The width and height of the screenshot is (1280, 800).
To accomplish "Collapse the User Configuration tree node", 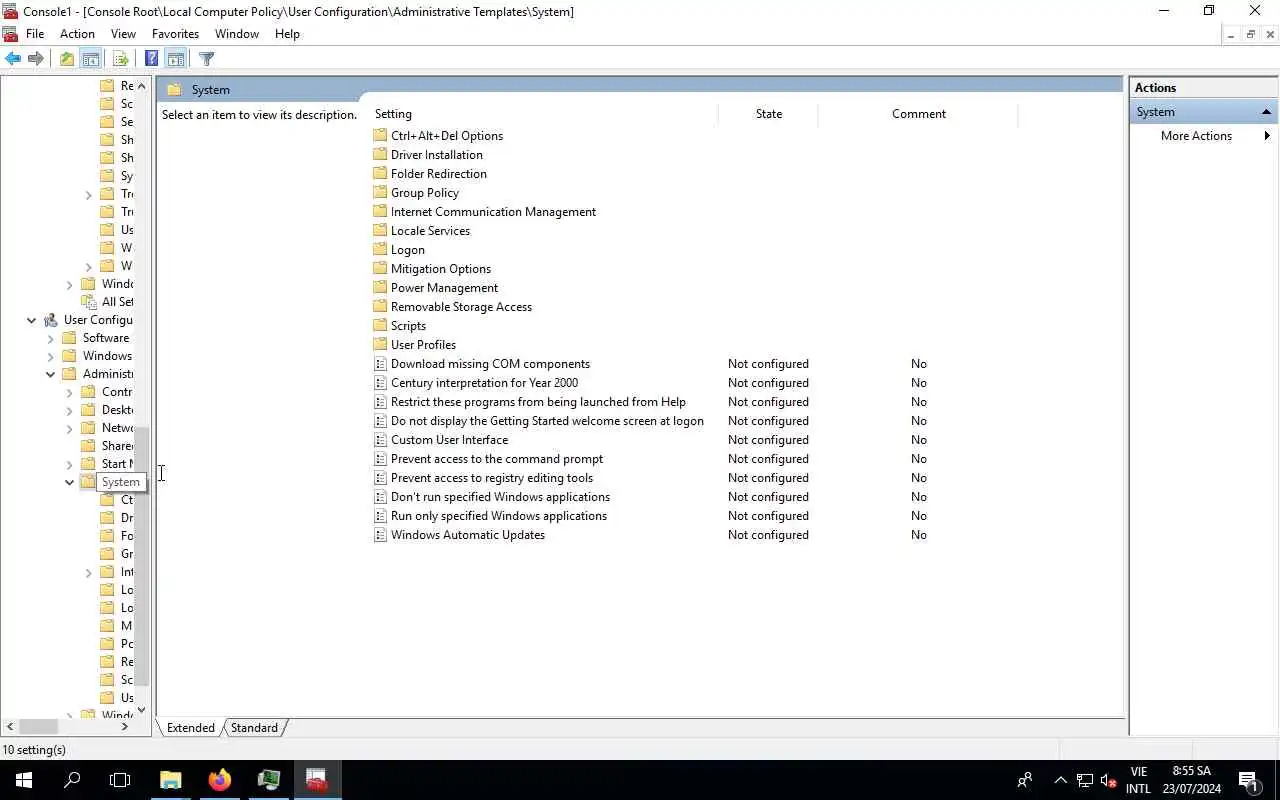I will point(32,320).
